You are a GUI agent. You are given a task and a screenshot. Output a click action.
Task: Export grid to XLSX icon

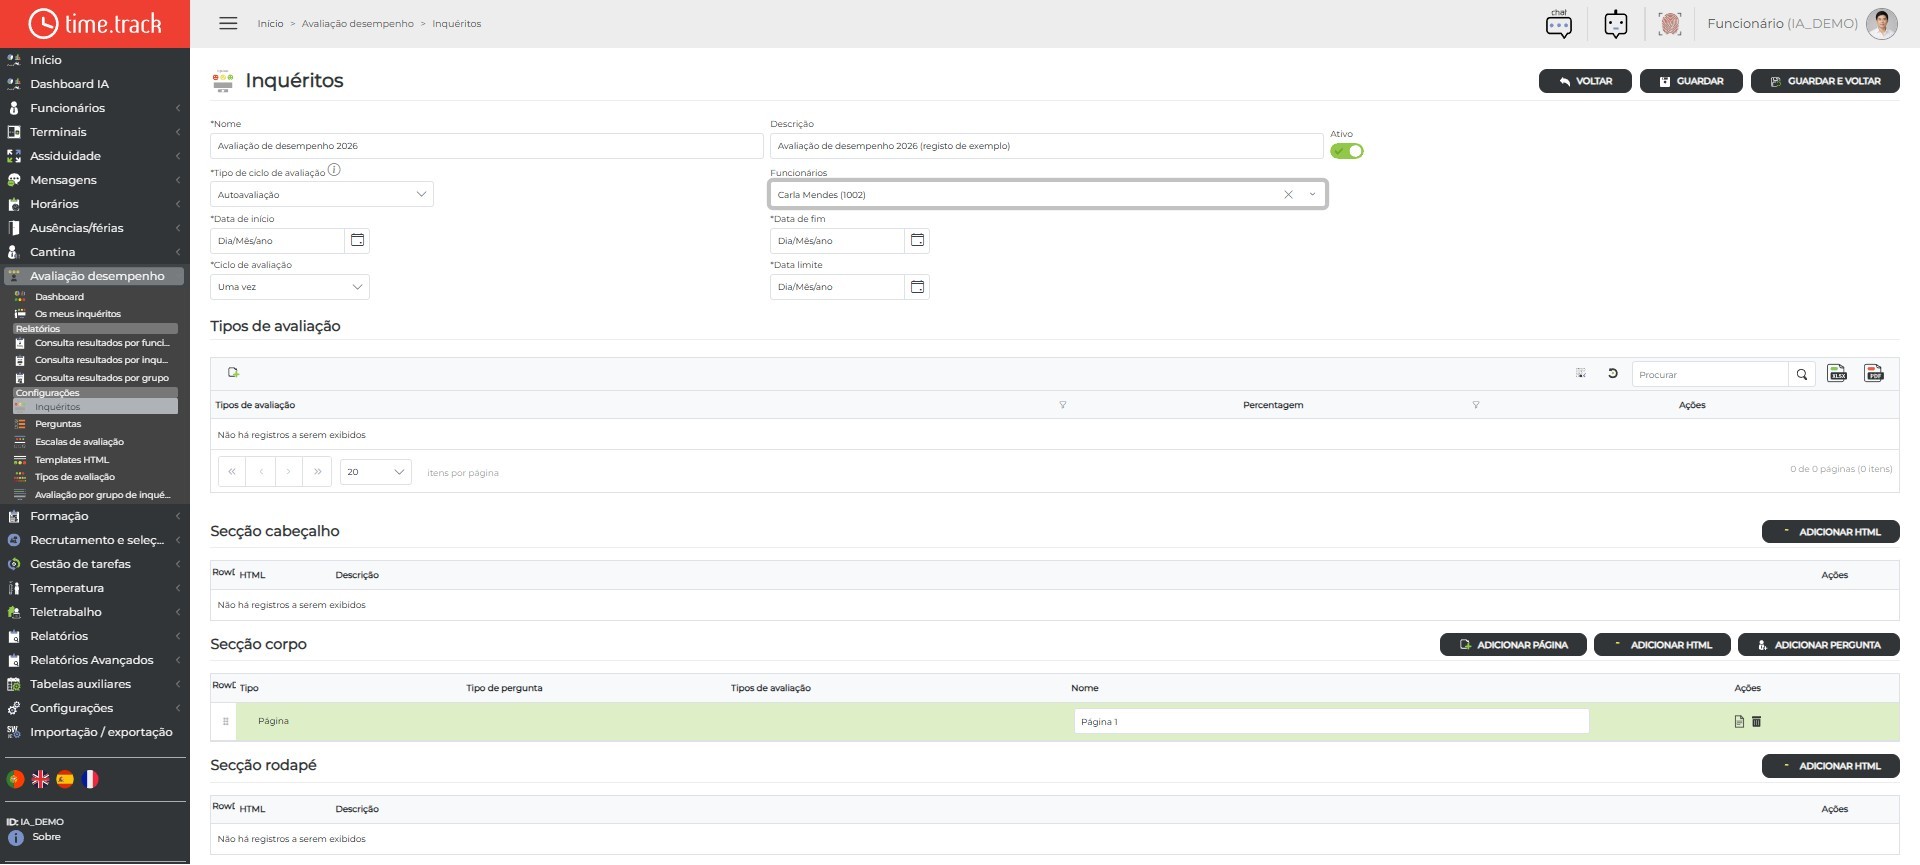[x=1837, y=373]
